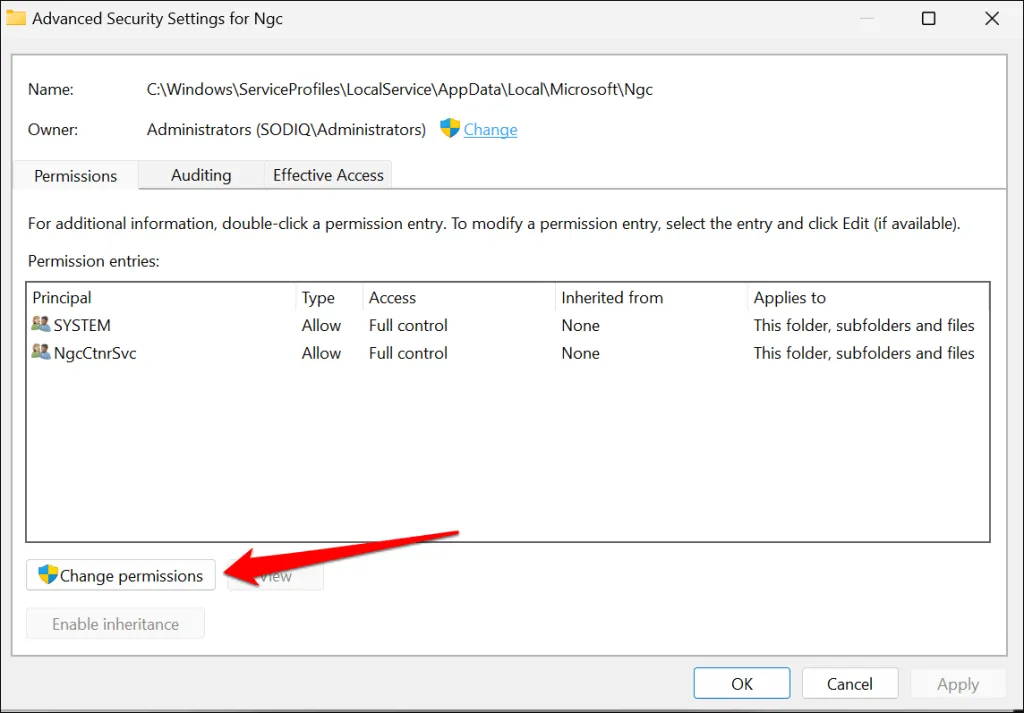Screen dimensions: 1024x713
Task: Sort by the Principal column header
Action: (62, 298)
